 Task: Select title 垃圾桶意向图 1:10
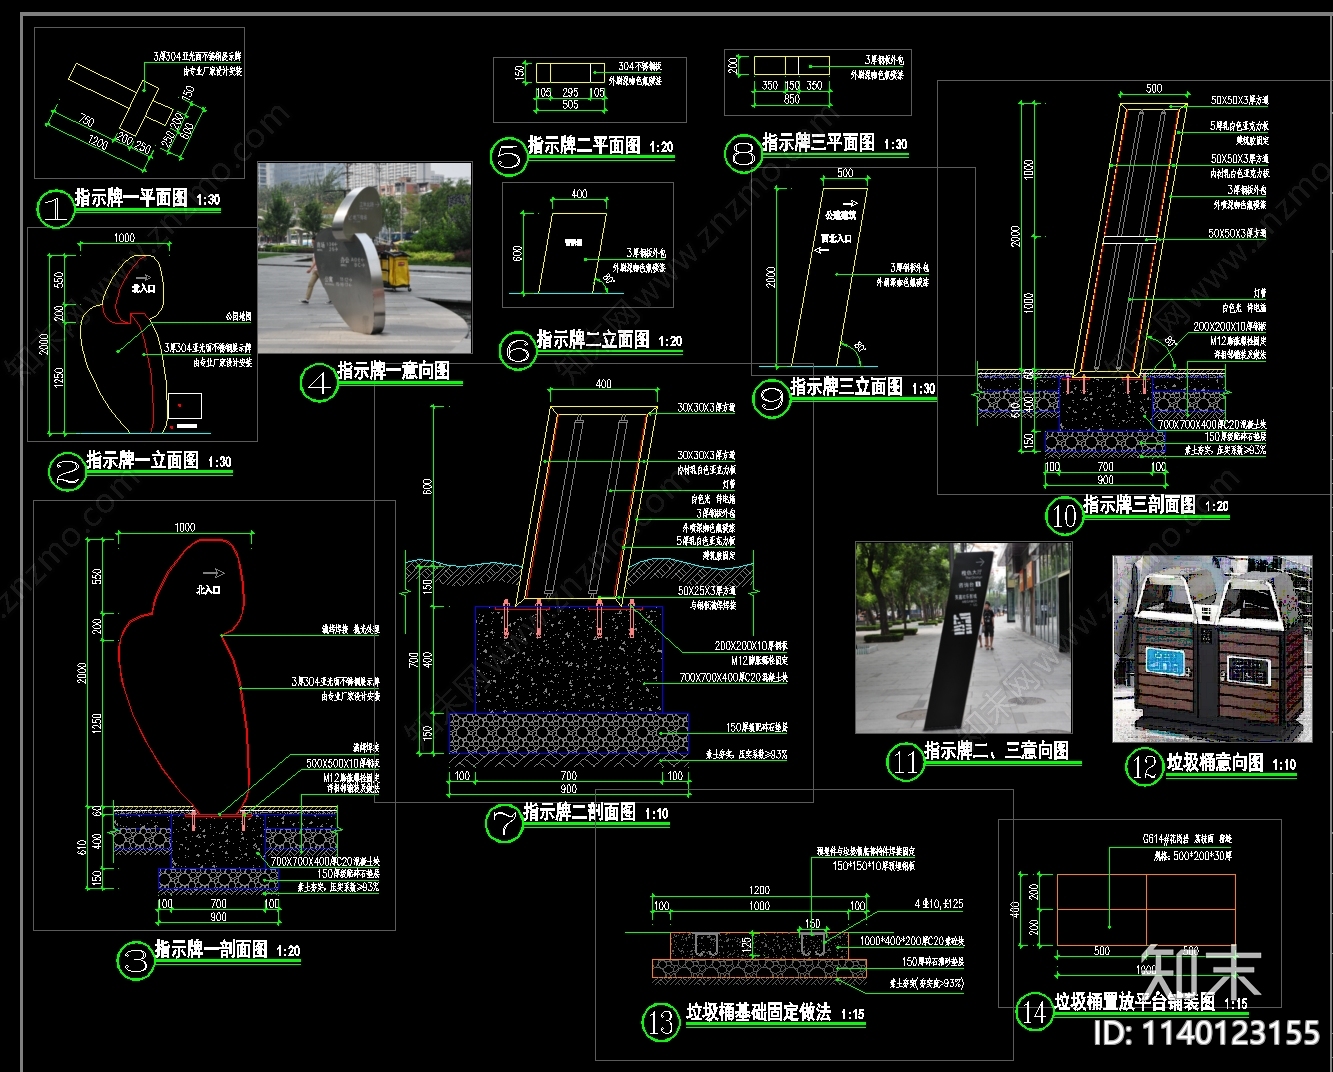(1231, 763)
